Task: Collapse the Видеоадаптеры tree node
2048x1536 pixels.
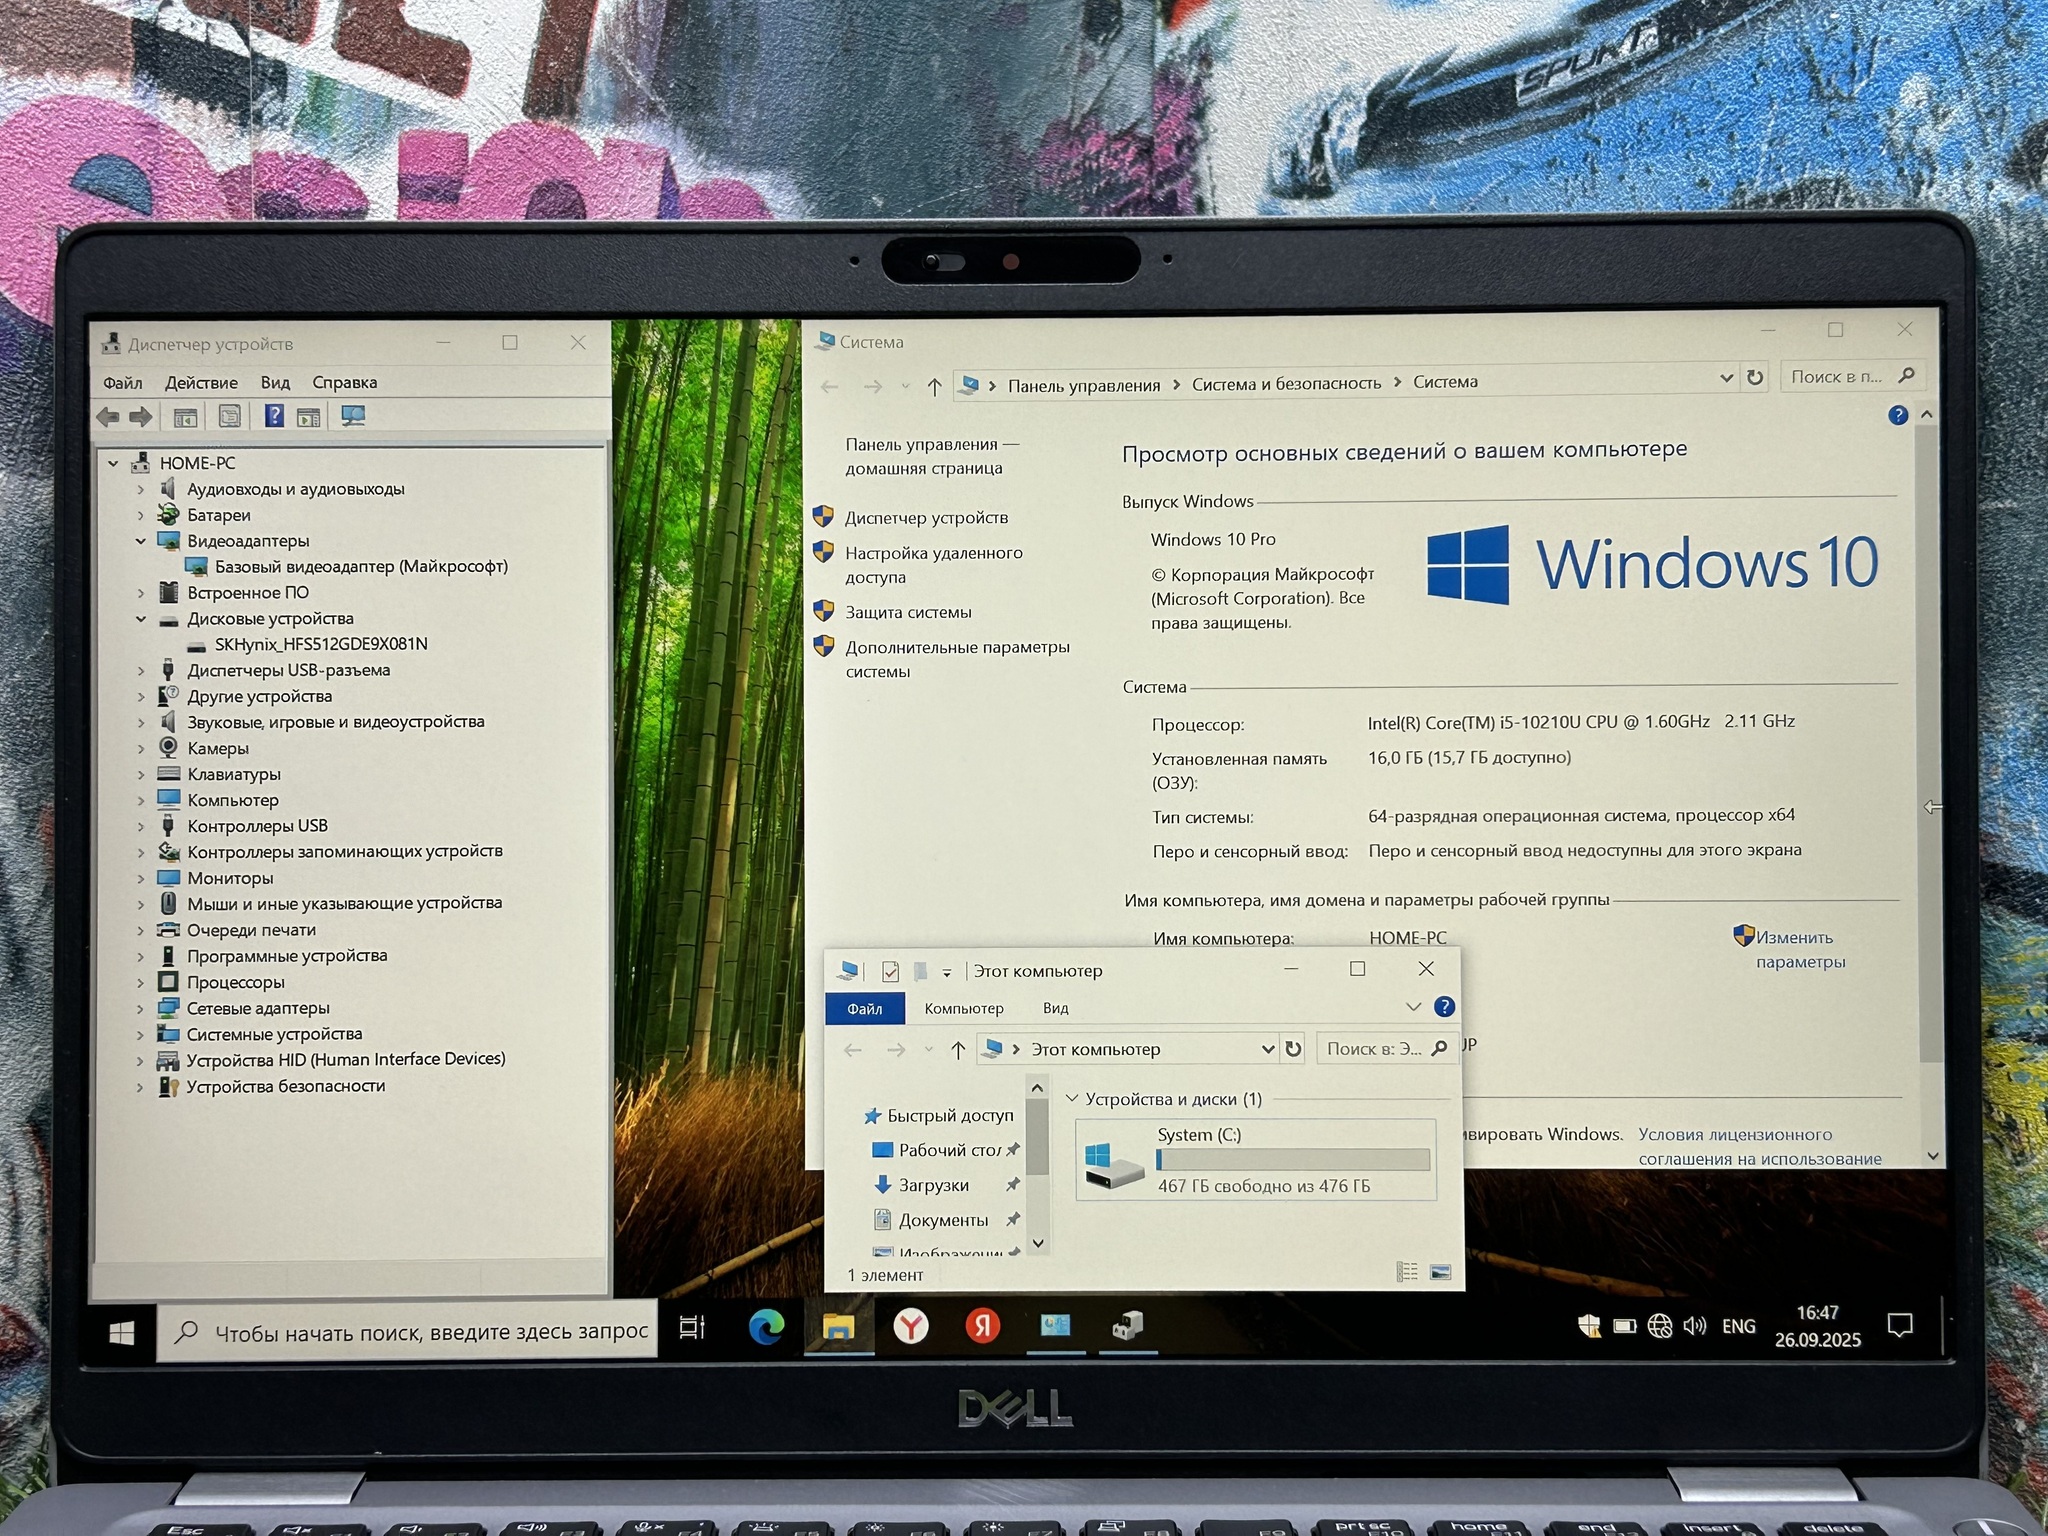Action: point(141,541)
